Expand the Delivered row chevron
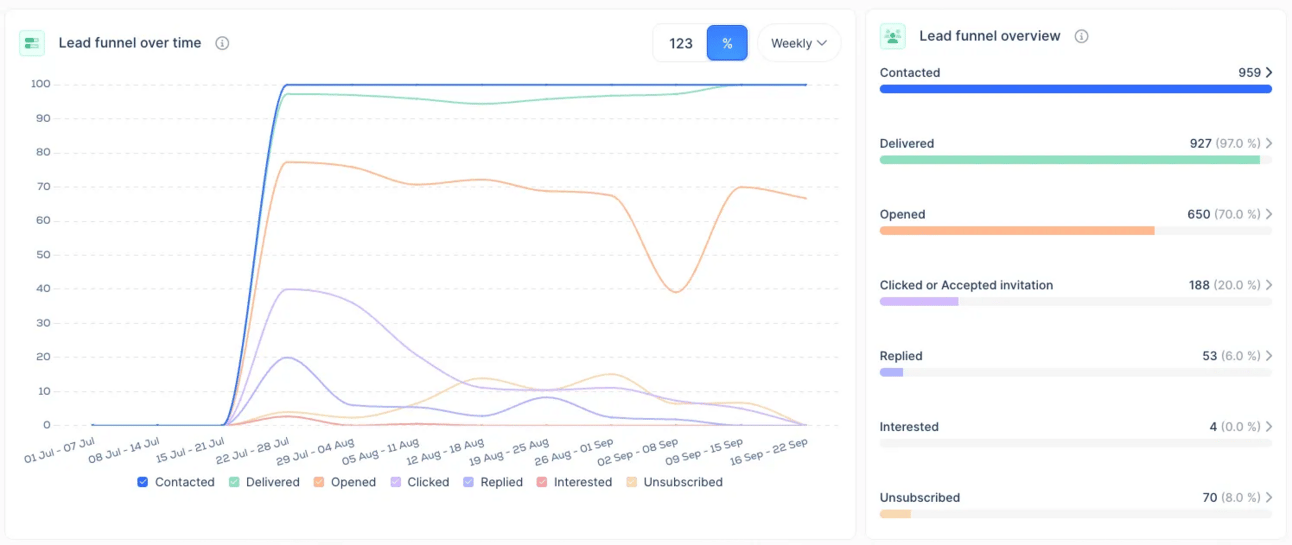This screenshot has height=545, width=1292. point(1269,143)
